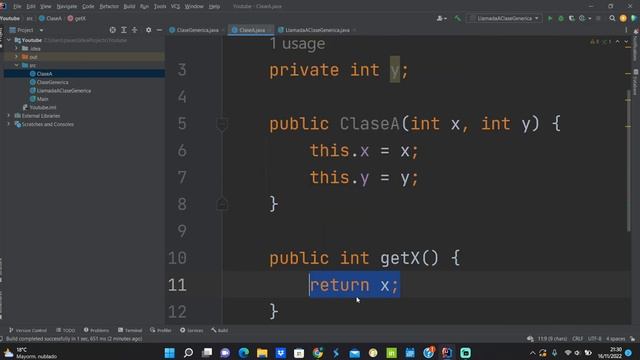Open the Terminal tool window
Screen dimensions: 640x360
(130, 330)
